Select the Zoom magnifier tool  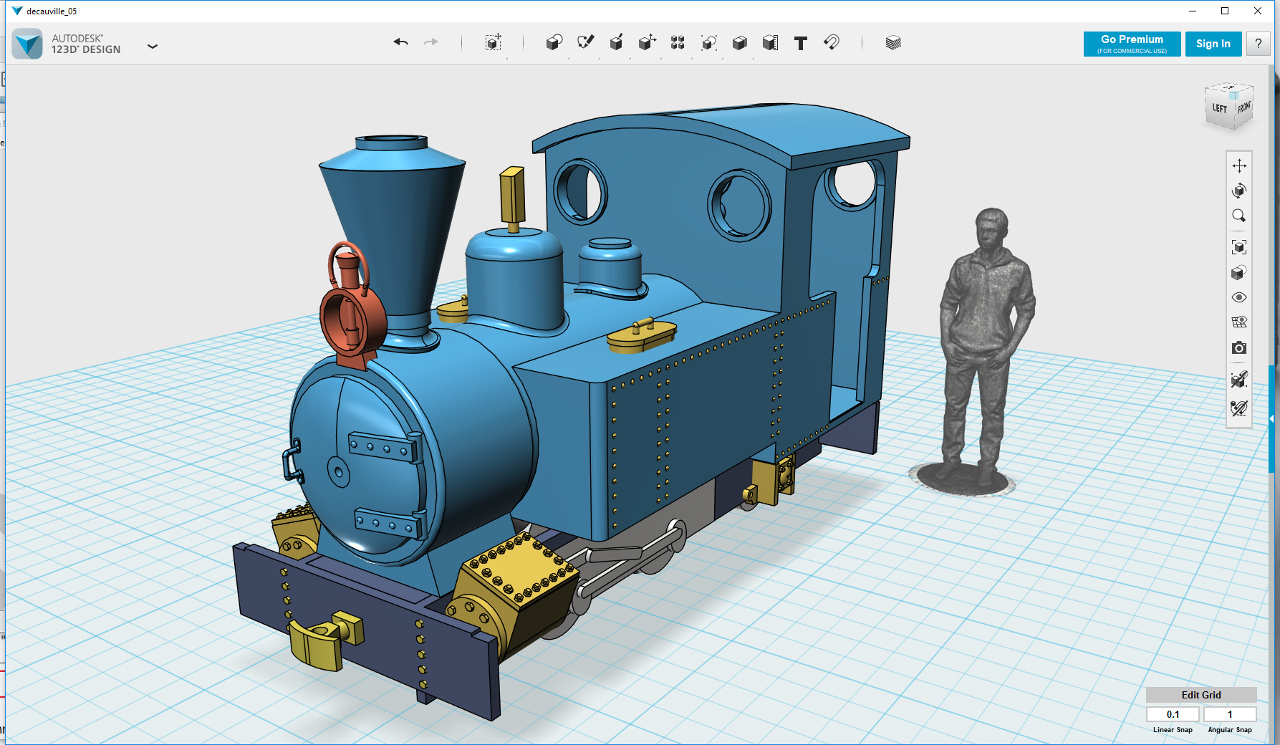tap(1239, 216)
